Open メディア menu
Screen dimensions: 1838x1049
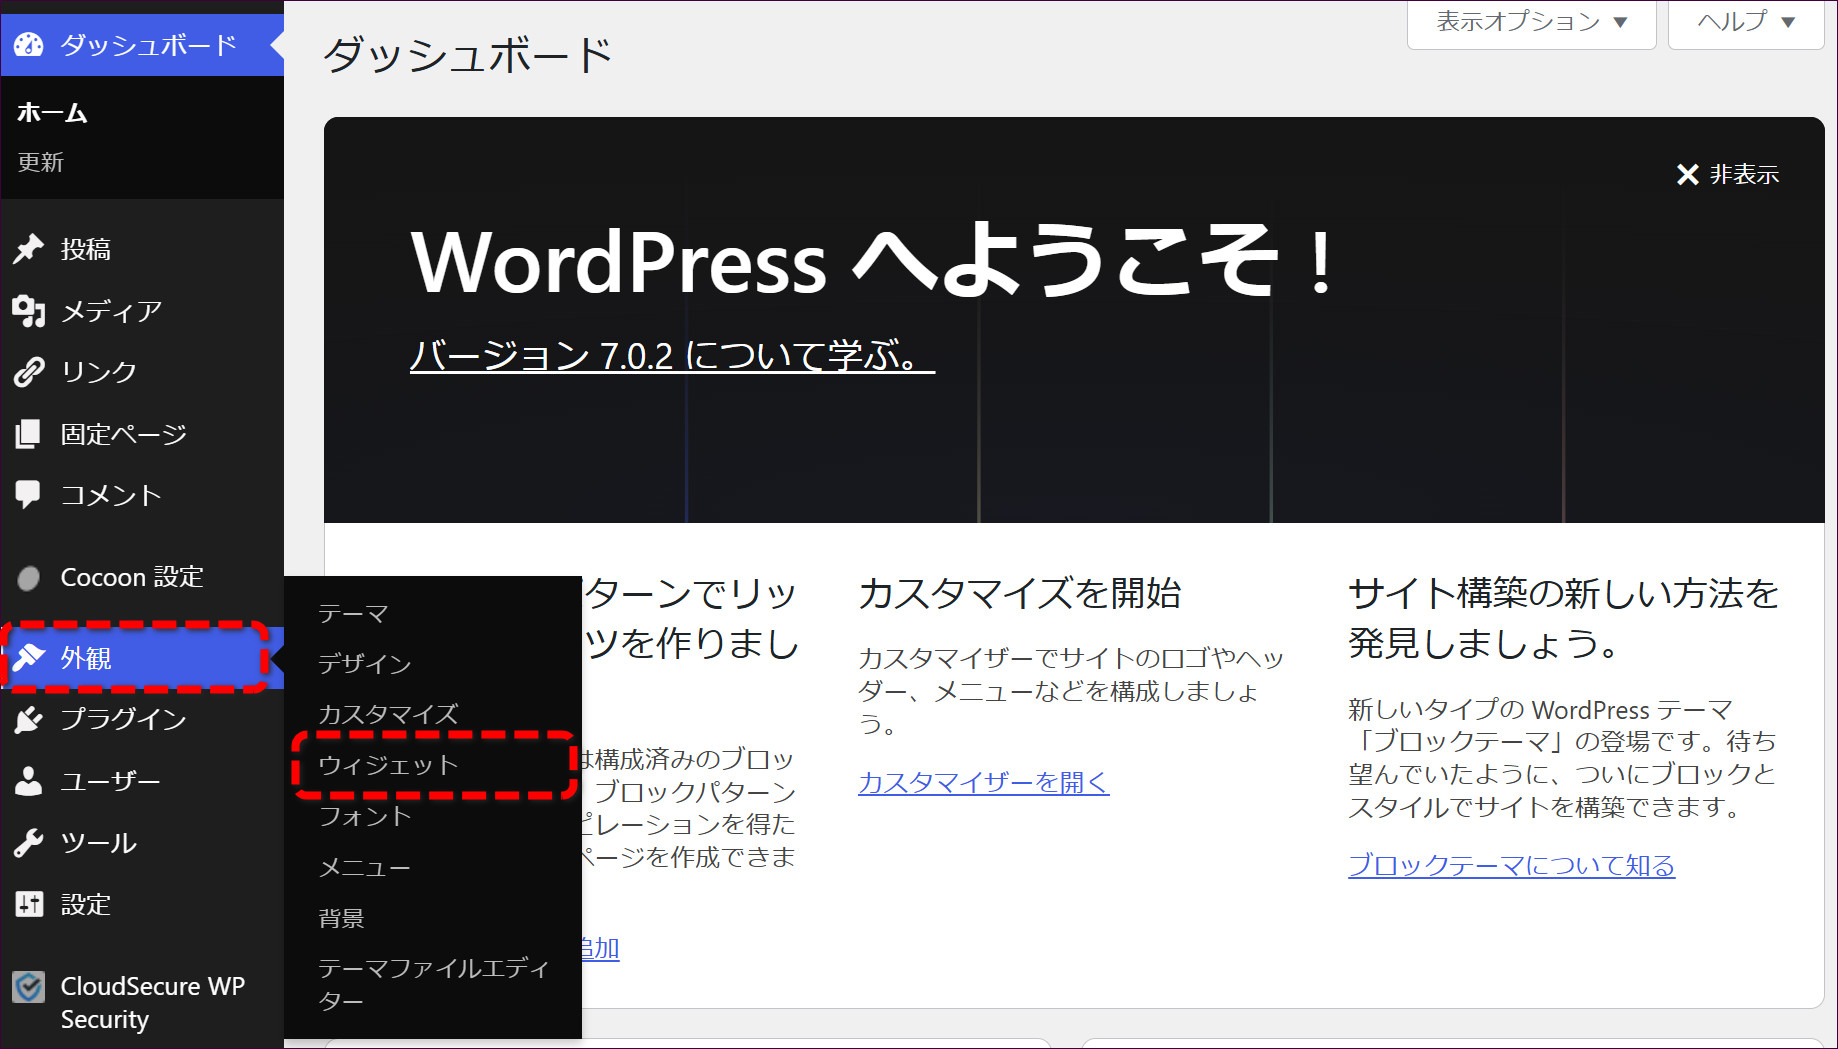(x=142, y=311)
